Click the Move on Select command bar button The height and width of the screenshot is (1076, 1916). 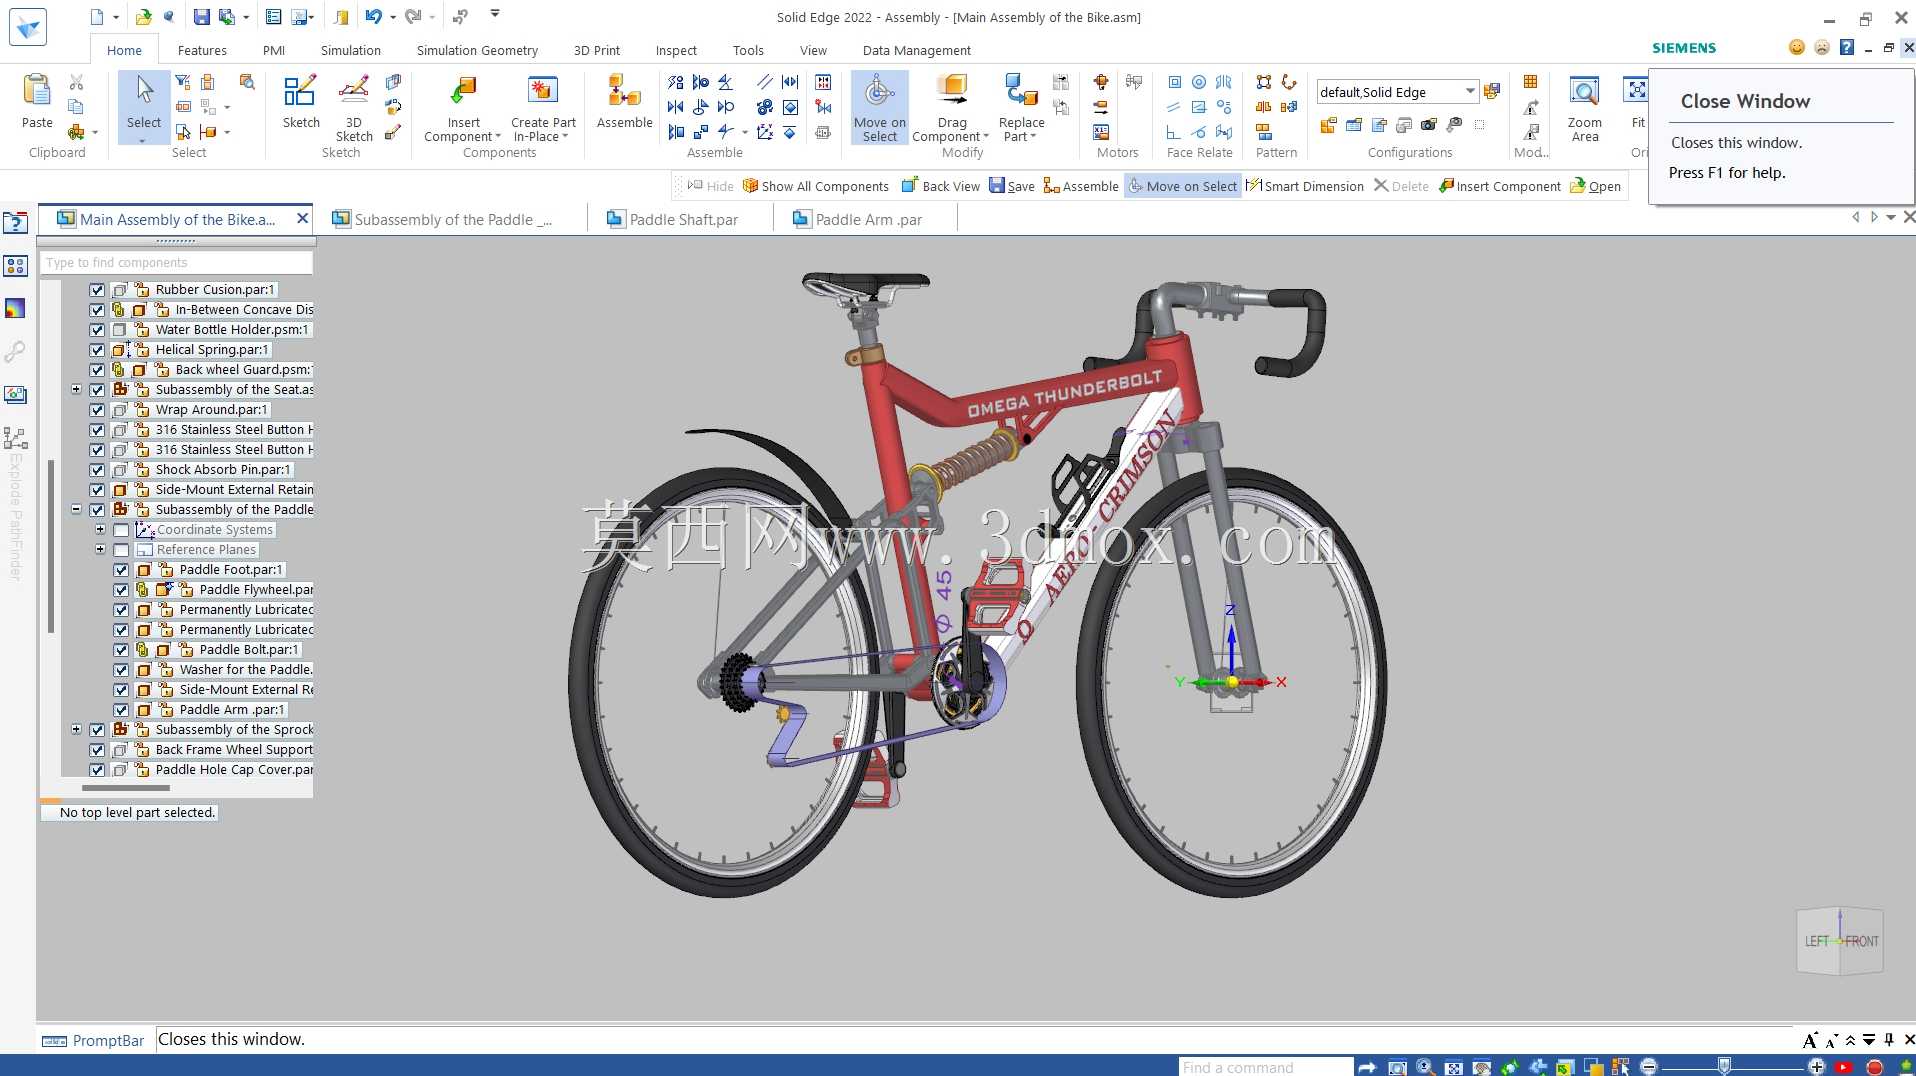click(x=1183, y=186)
